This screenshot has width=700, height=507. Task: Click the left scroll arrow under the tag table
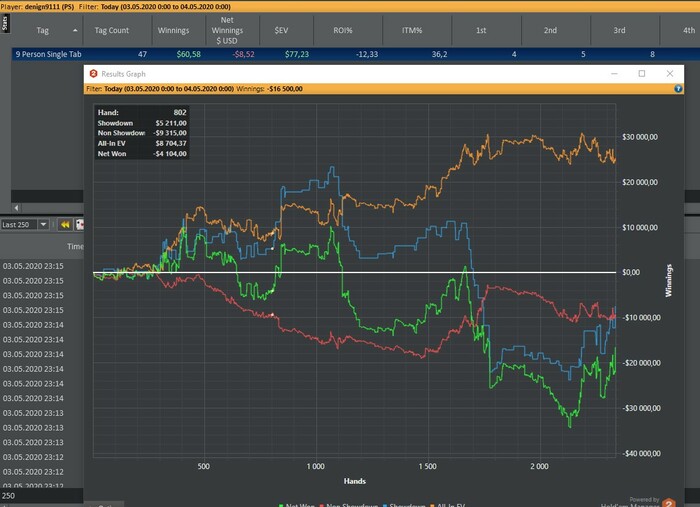pos(17,208)
